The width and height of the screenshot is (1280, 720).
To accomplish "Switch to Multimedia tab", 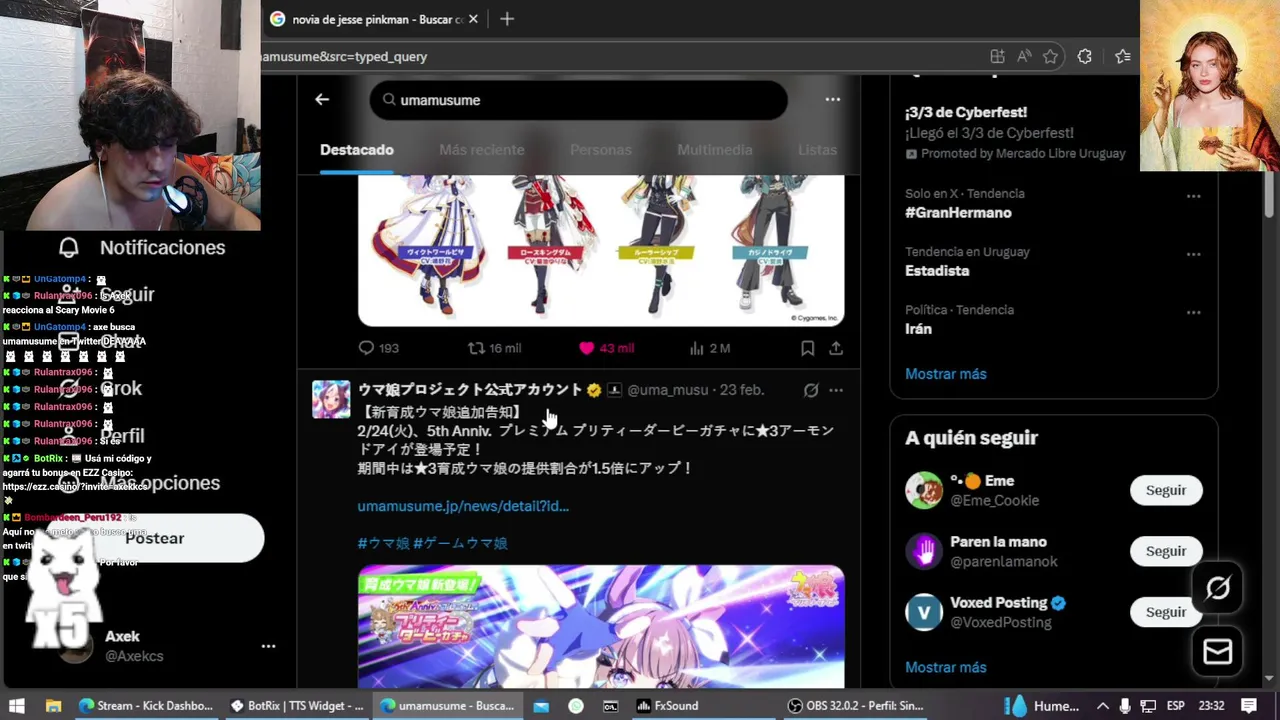I will [x=715, y=150].
